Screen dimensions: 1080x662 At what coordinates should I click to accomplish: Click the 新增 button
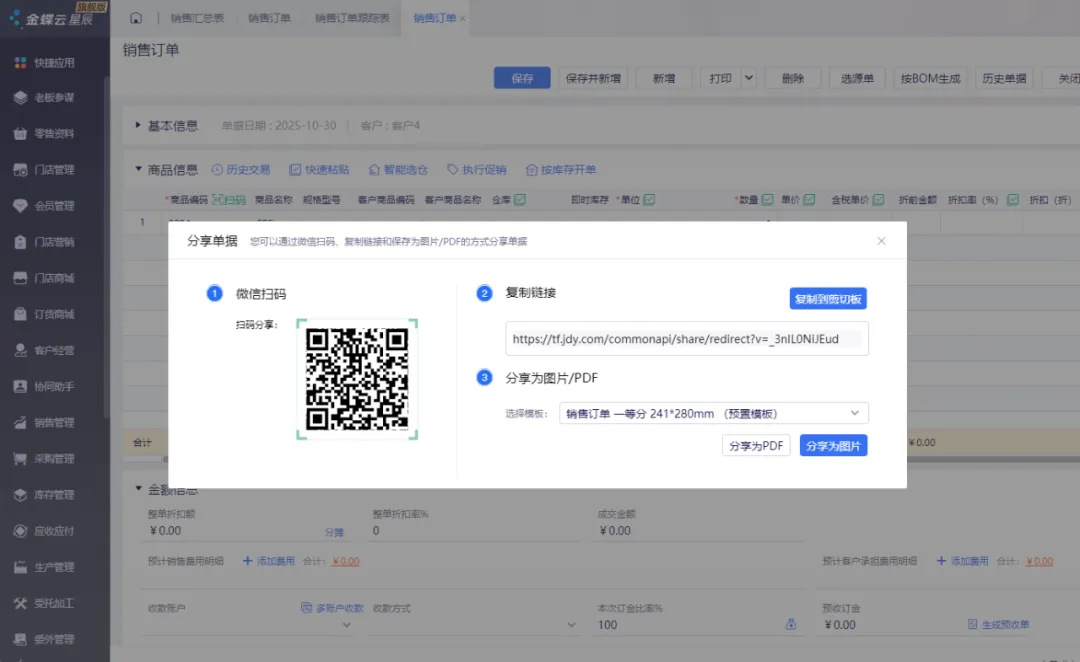pyautogui.click(x=664, y=78)
